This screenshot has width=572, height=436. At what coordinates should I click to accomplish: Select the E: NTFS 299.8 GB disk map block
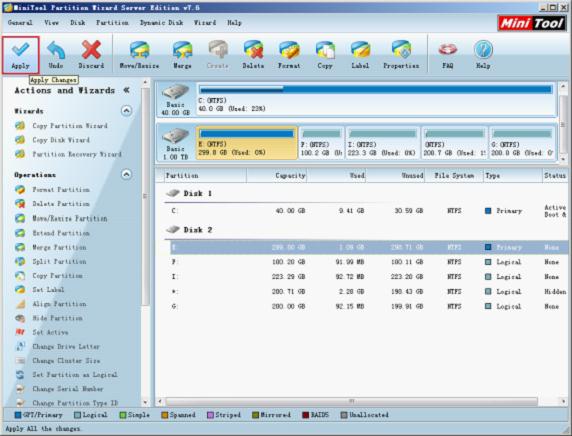pos(247,143)
